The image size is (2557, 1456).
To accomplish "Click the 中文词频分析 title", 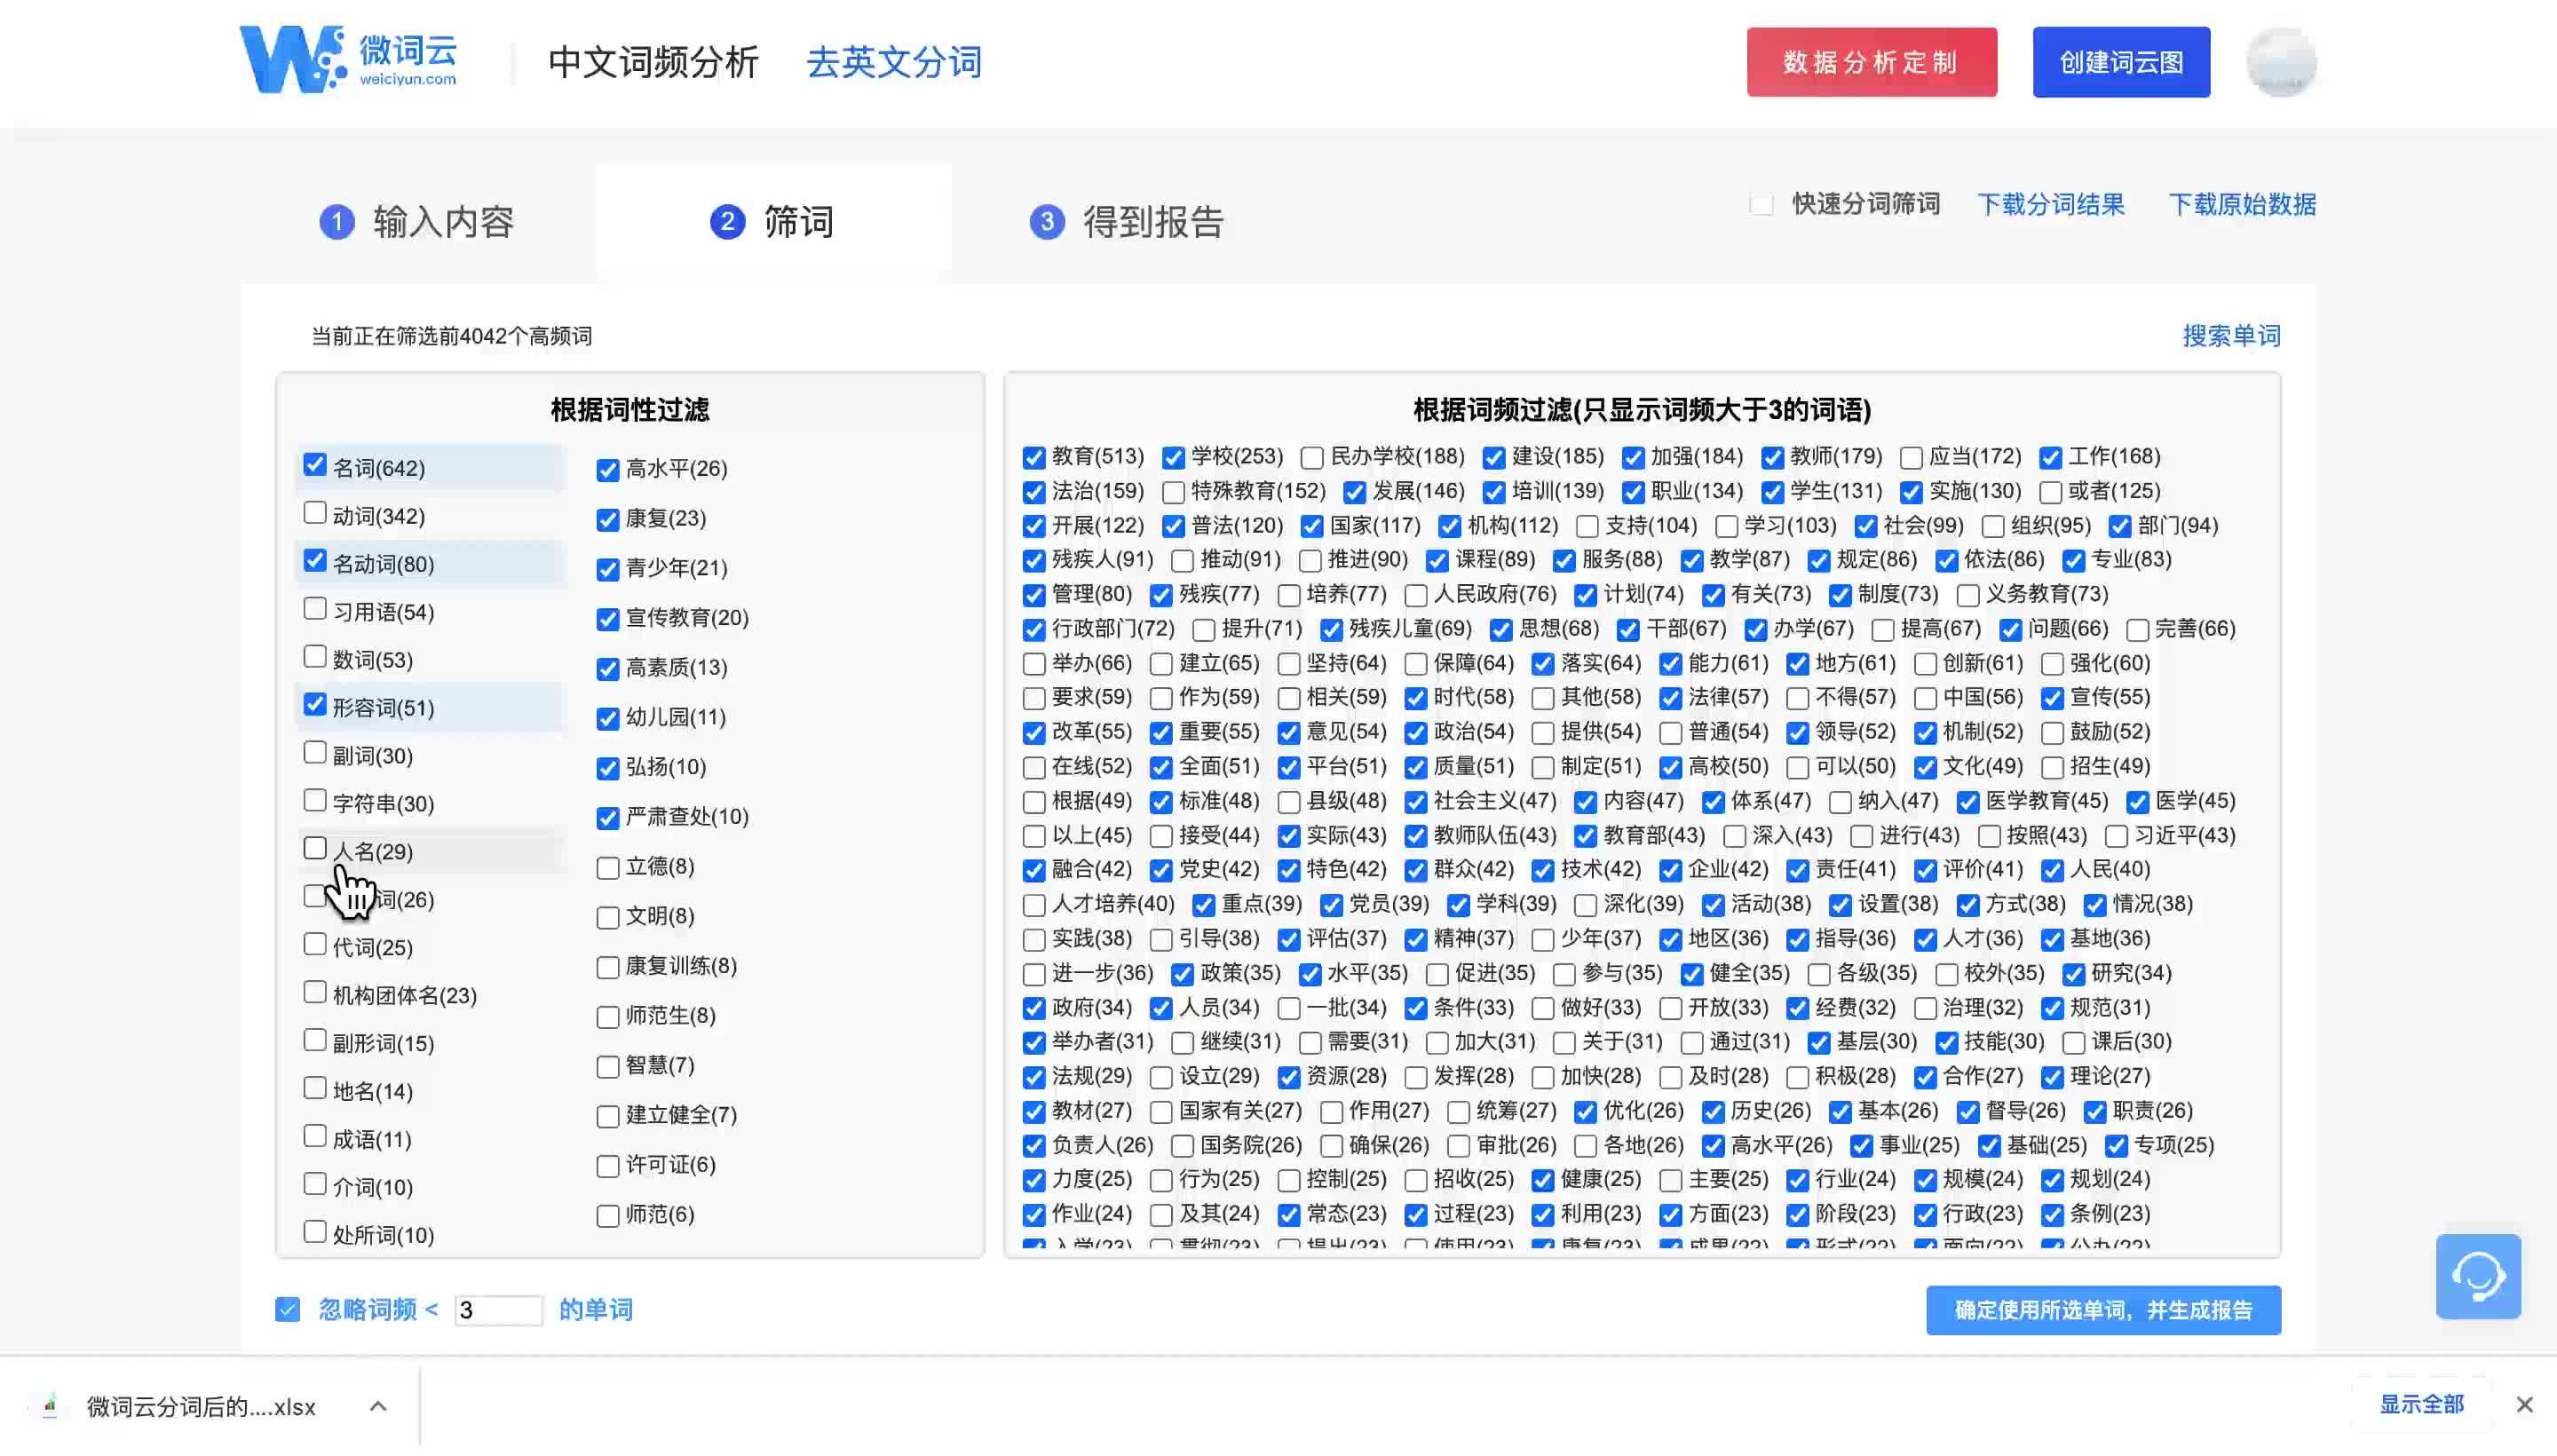I will click(653, 62).
